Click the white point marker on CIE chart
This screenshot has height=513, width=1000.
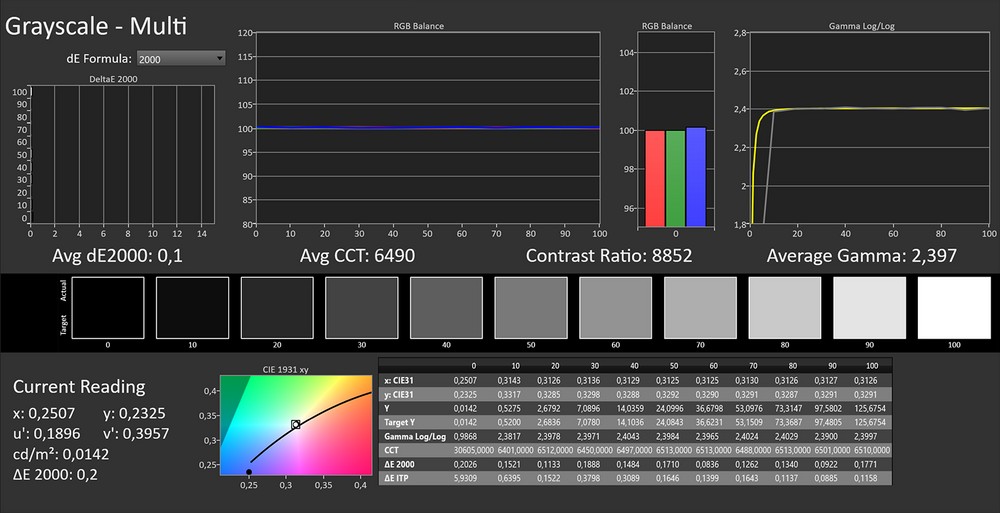(x=295, y=425)
